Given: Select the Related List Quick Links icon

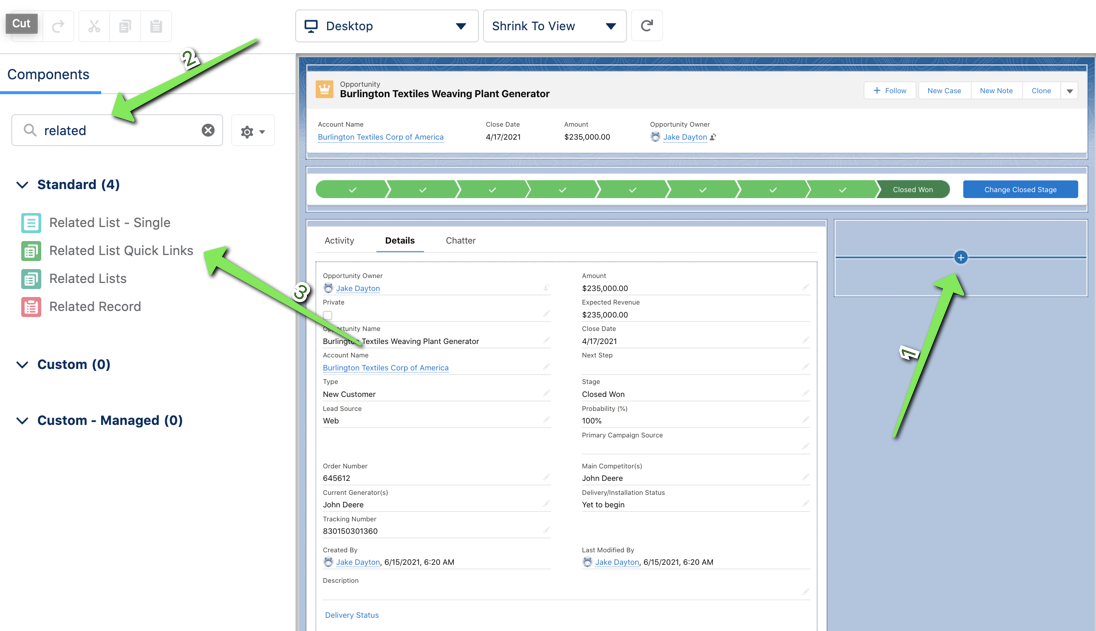Looking at the screenshot, I should pos(31,251).
